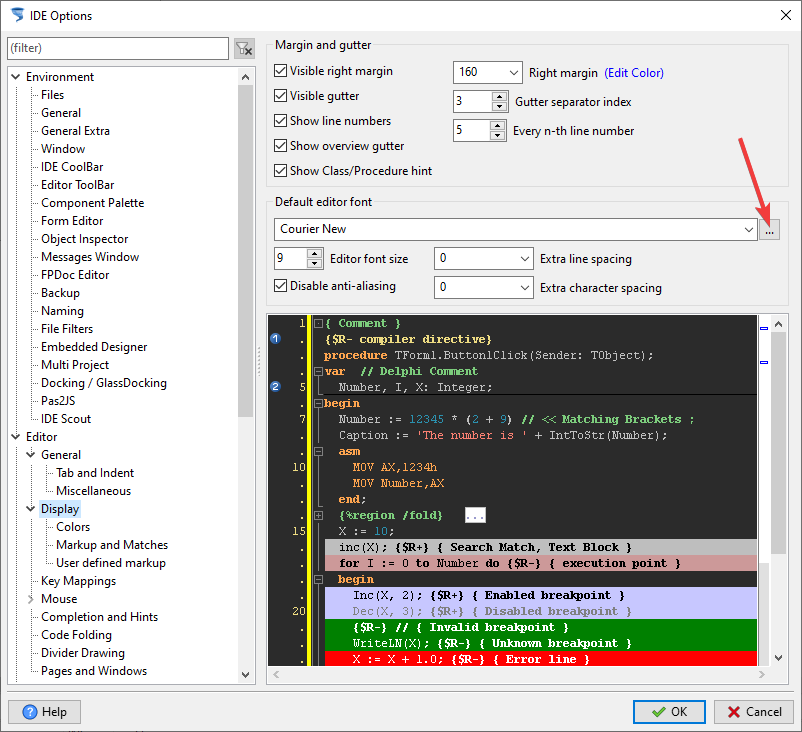
Task: Decrease Every n-th line number value
Action: coord(497,136)
